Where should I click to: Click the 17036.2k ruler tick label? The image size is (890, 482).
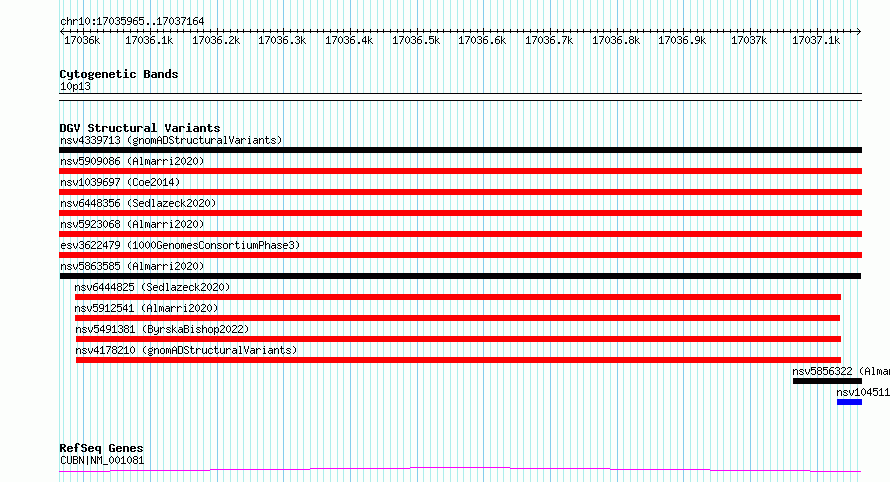click(x=216, y=40)
